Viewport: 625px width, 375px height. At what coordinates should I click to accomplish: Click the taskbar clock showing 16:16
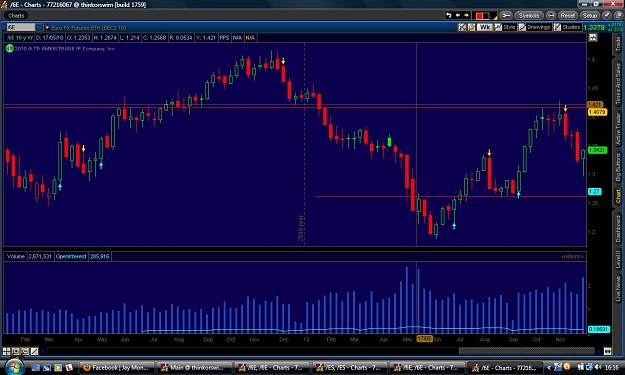coord(611,367)
